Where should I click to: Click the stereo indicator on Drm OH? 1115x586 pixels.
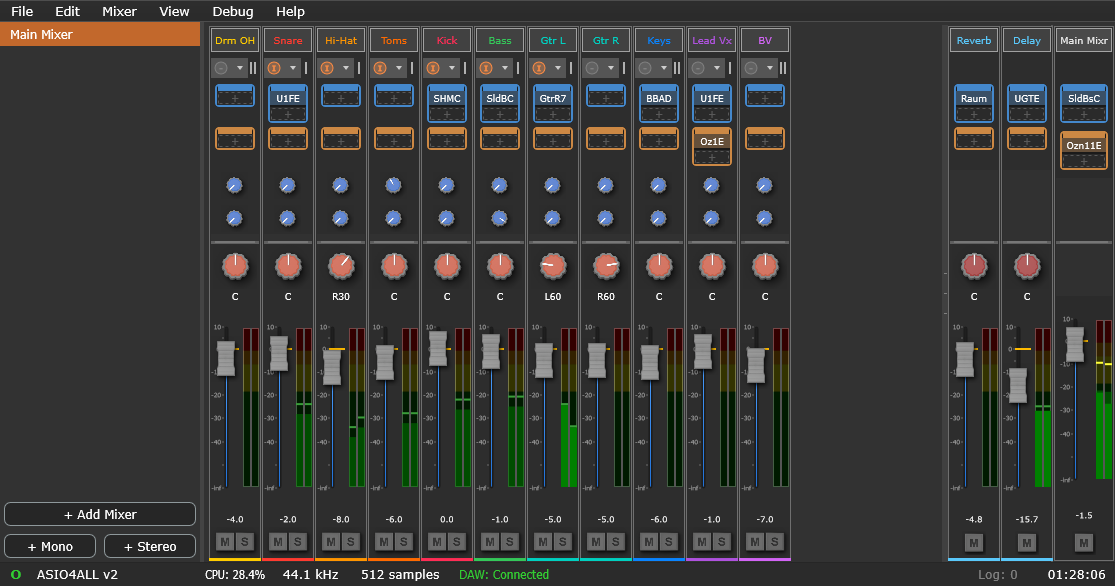(253, 68)
